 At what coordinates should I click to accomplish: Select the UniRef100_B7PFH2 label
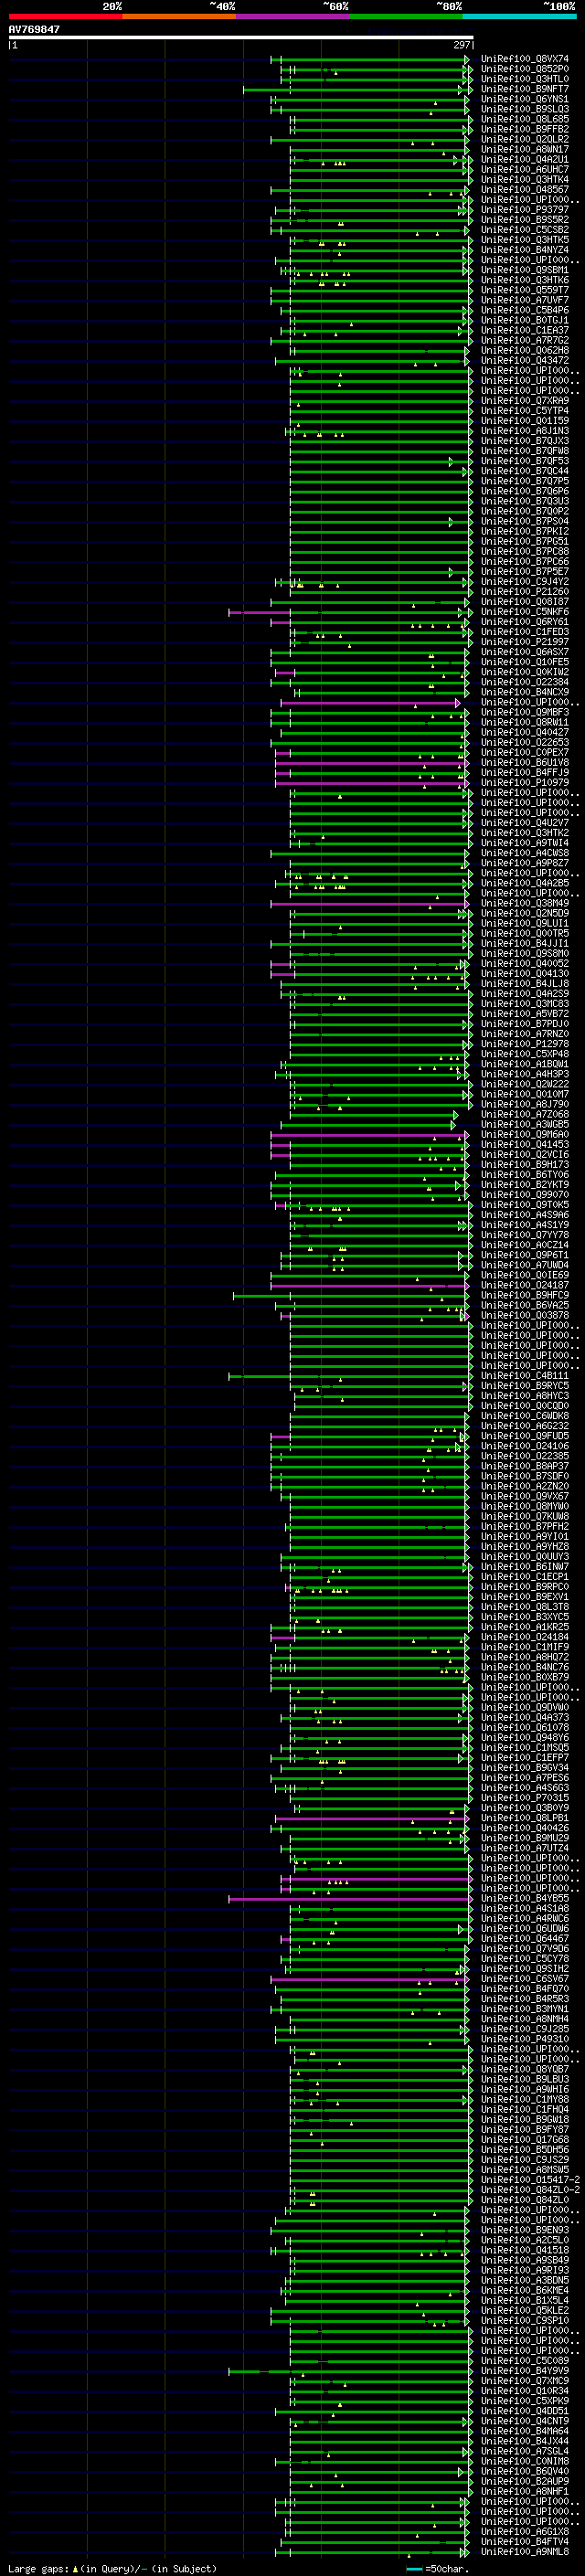(525, 1528)
